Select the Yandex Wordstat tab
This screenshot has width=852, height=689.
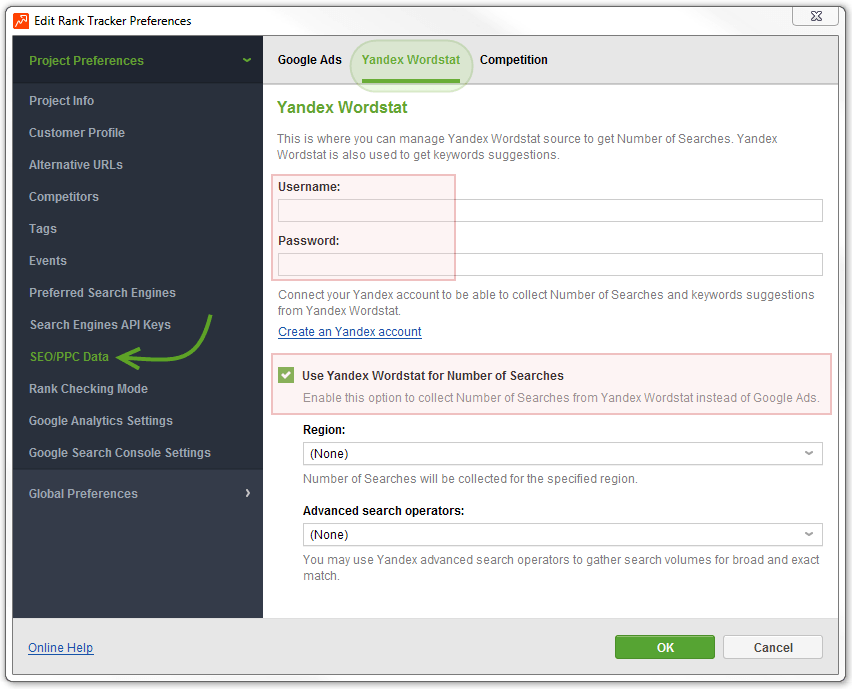tap(411, 60)
